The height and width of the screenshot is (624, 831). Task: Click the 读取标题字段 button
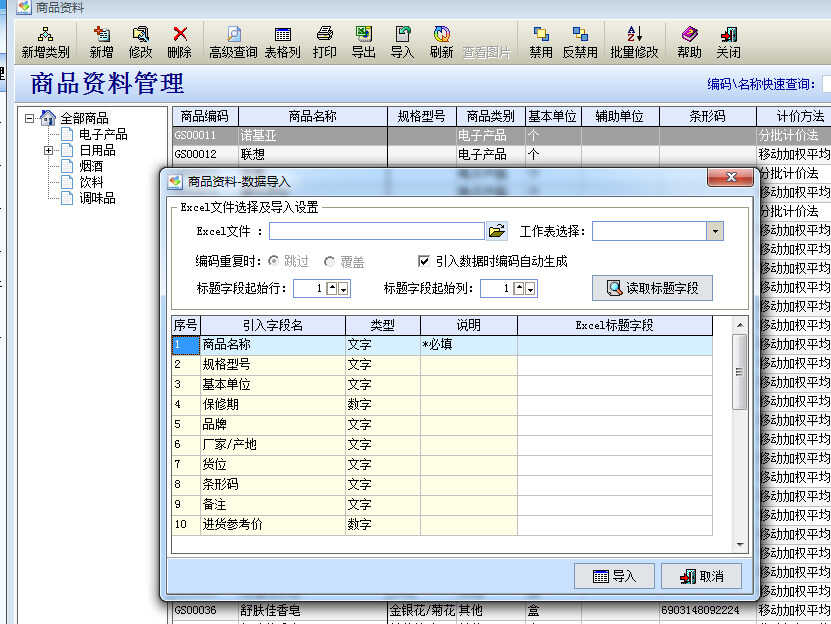652,288
